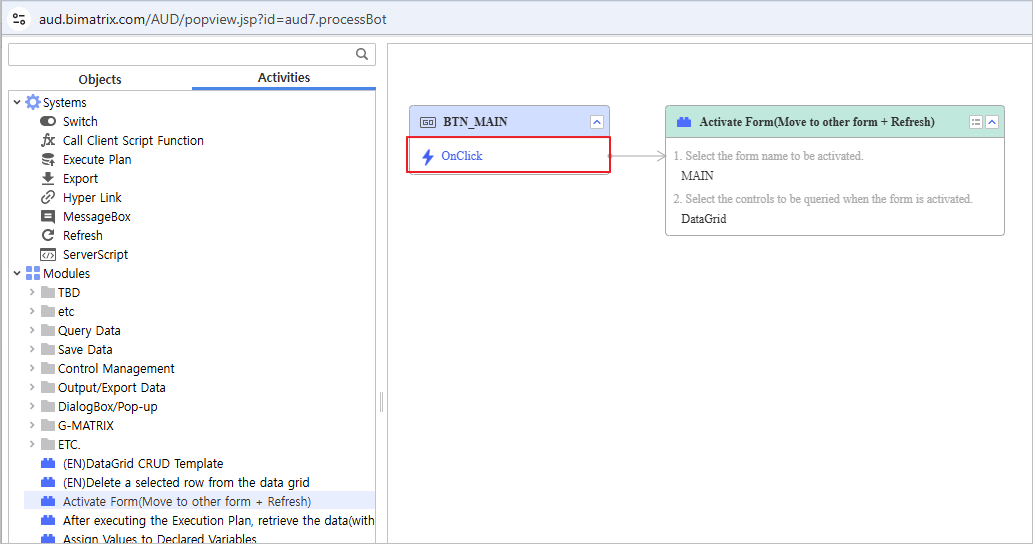This screenshot has width=1033, height=544.
Task: Click the fx Call Client Script icon
Action: click(x=48, y=140)
